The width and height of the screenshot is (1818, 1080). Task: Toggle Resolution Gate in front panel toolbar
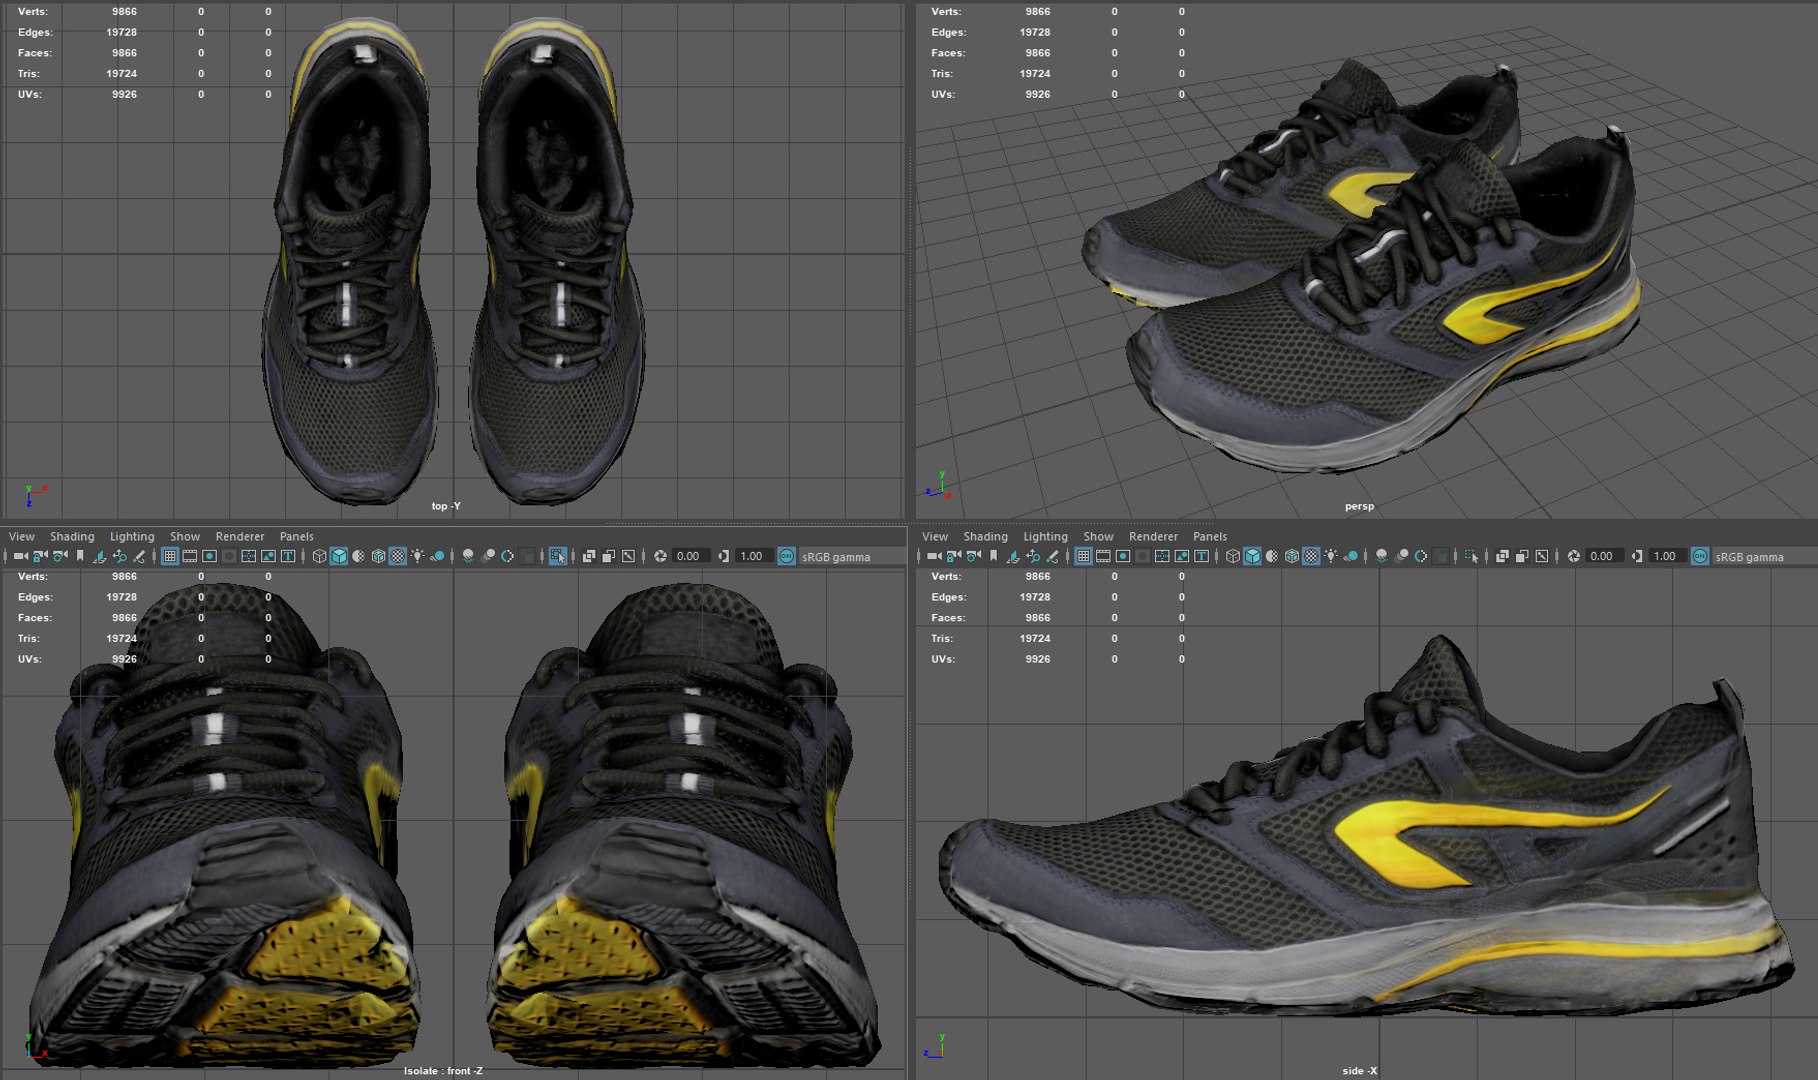tap(210, 556)
